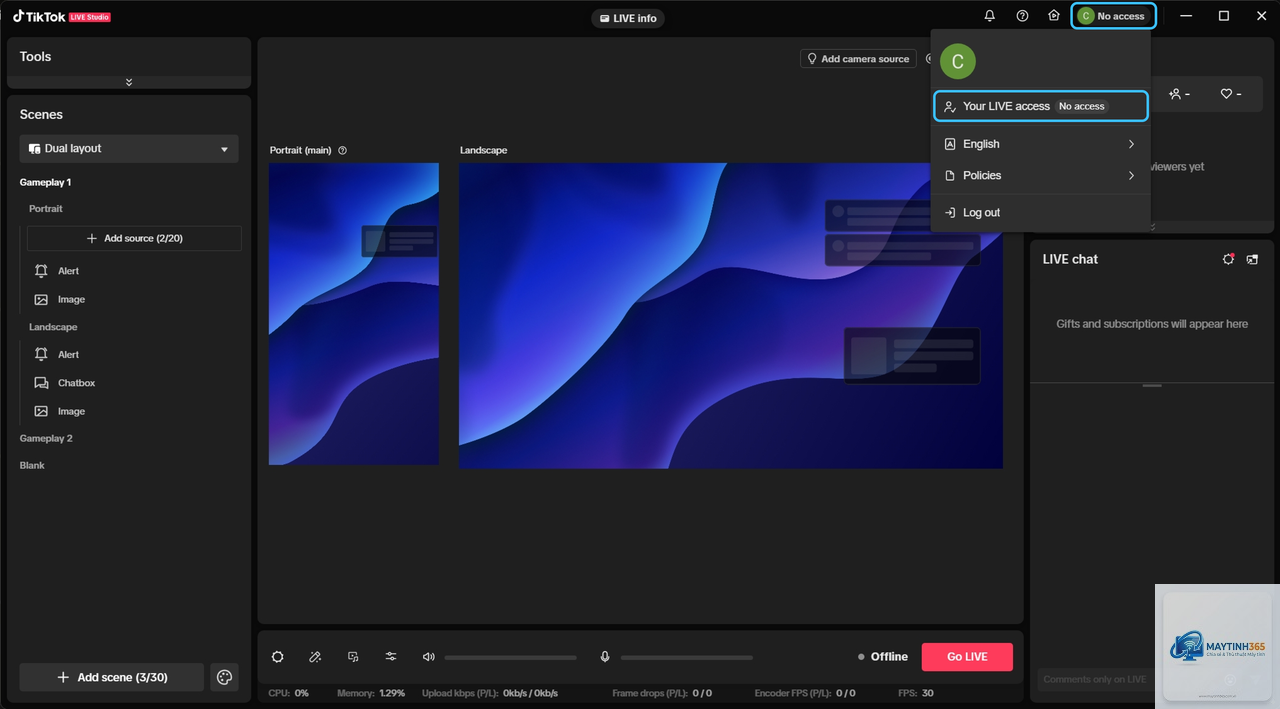
Task: Open the notifications bell
Action: pyautogui.click(x=990, y=16)
